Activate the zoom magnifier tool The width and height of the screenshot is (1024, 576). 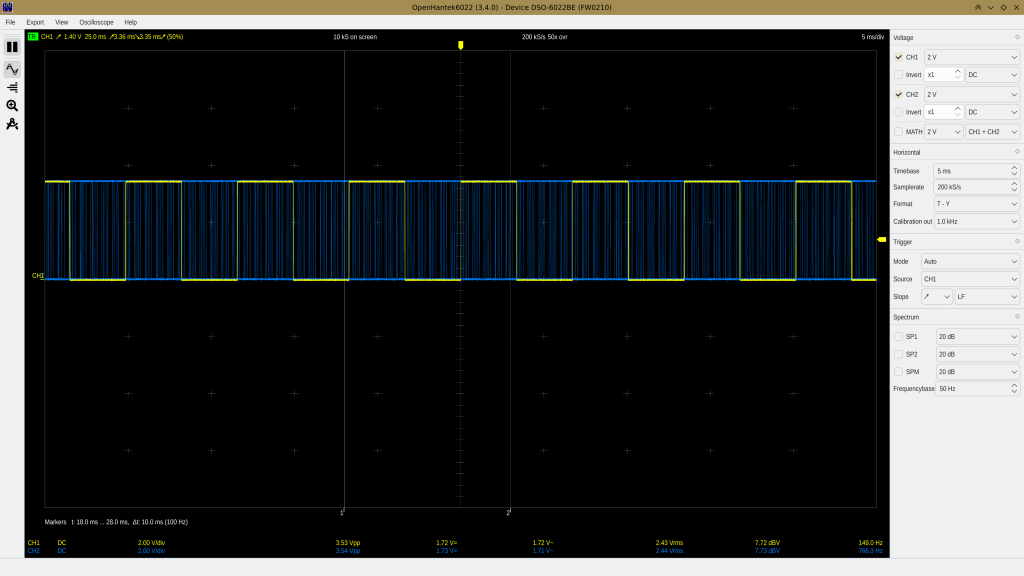tap(12, 105)
